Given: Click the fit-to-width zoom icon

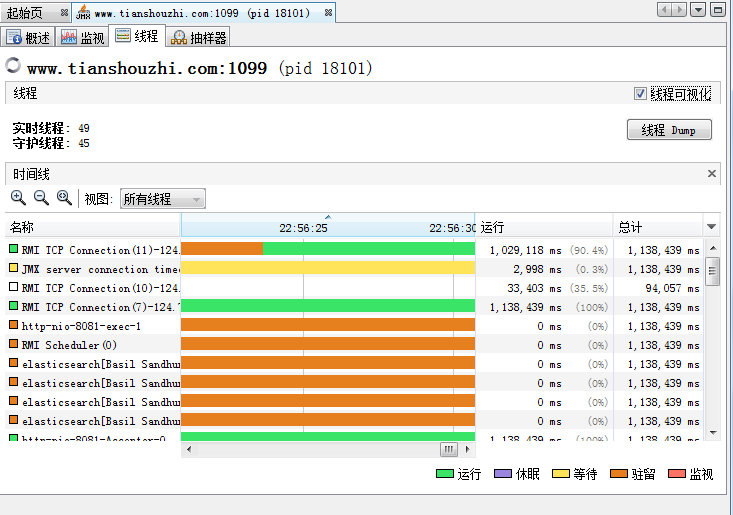Looking at the screenshot, I should tap(64, 198).
